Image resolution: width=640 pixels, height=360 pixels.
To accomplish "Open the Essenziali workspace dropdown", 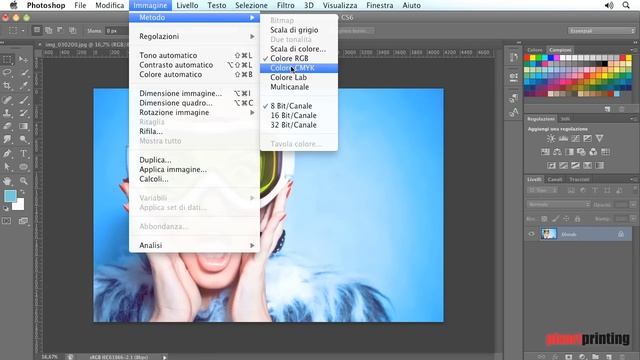I will pos(602,31).
